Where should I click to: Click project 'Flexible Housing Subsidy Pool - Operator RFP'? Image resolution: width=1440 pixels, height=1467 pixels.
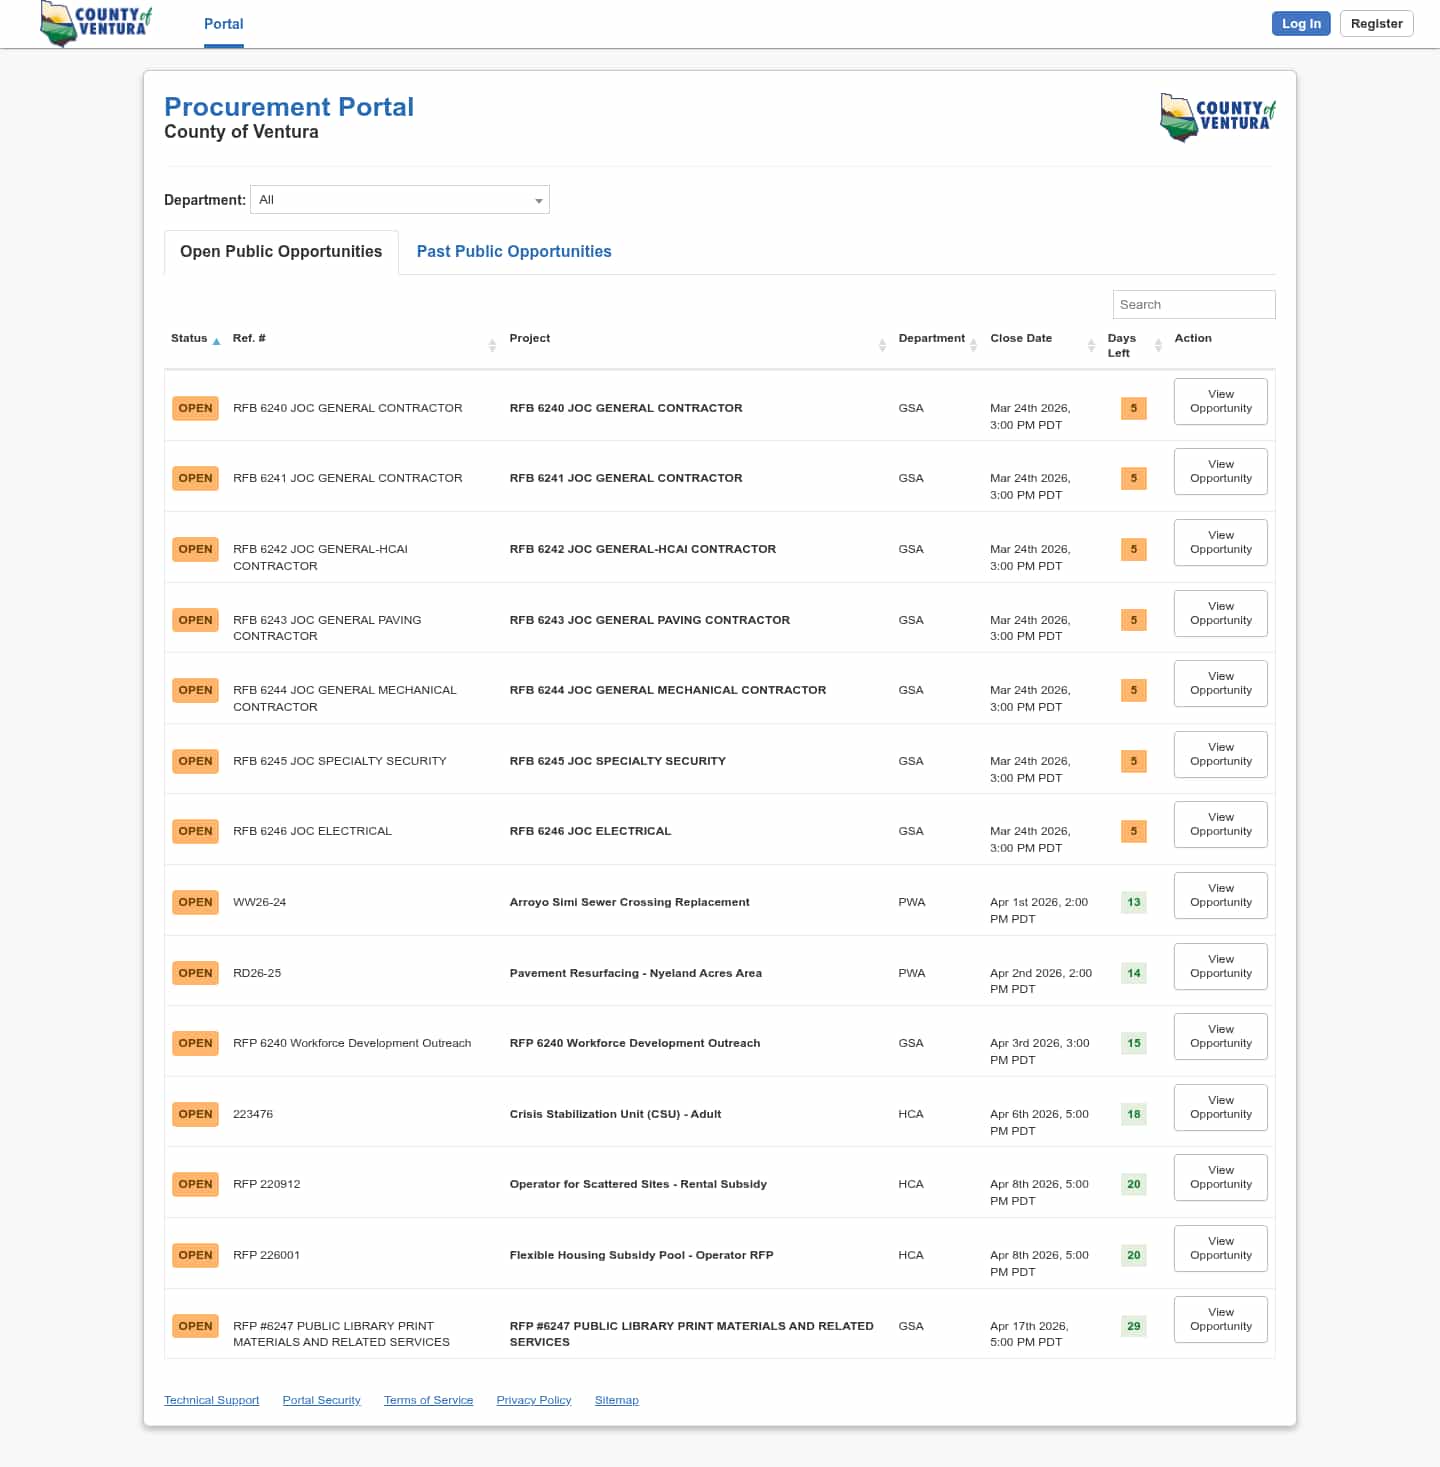pos(642,1255)
